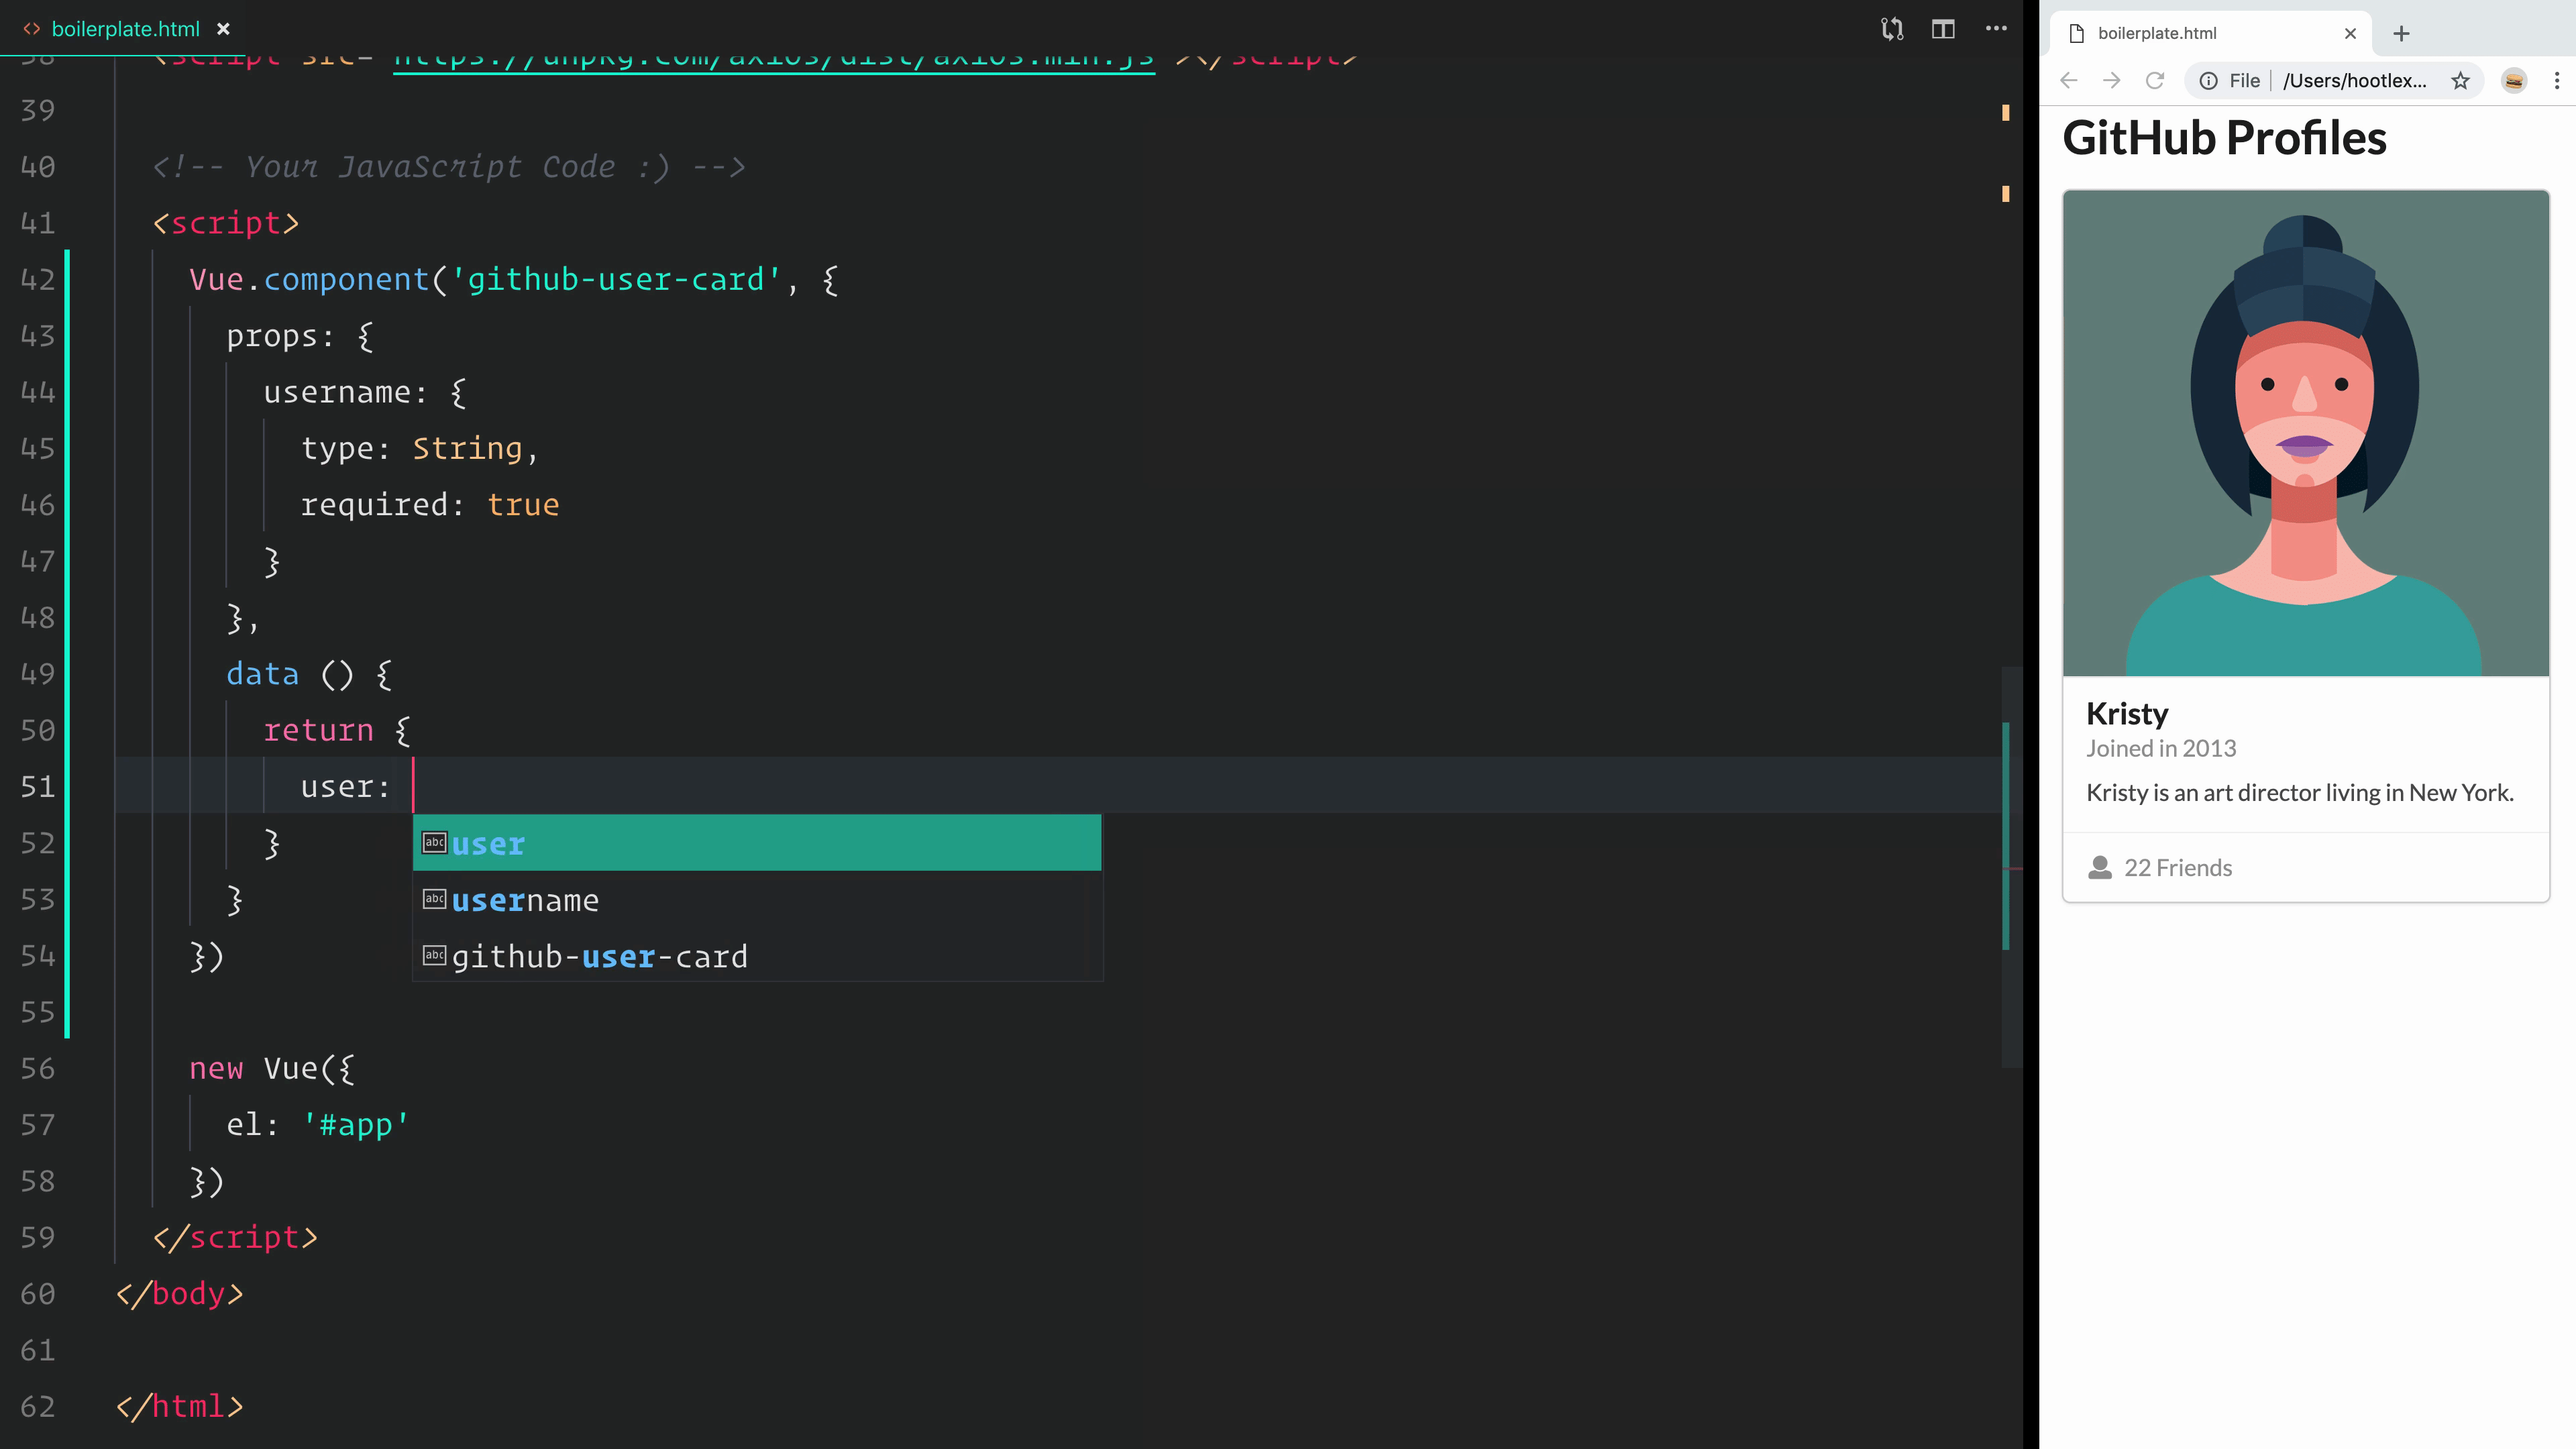Click the 'Your JavaScript Code :)' comment

click(x=448, y=166)
